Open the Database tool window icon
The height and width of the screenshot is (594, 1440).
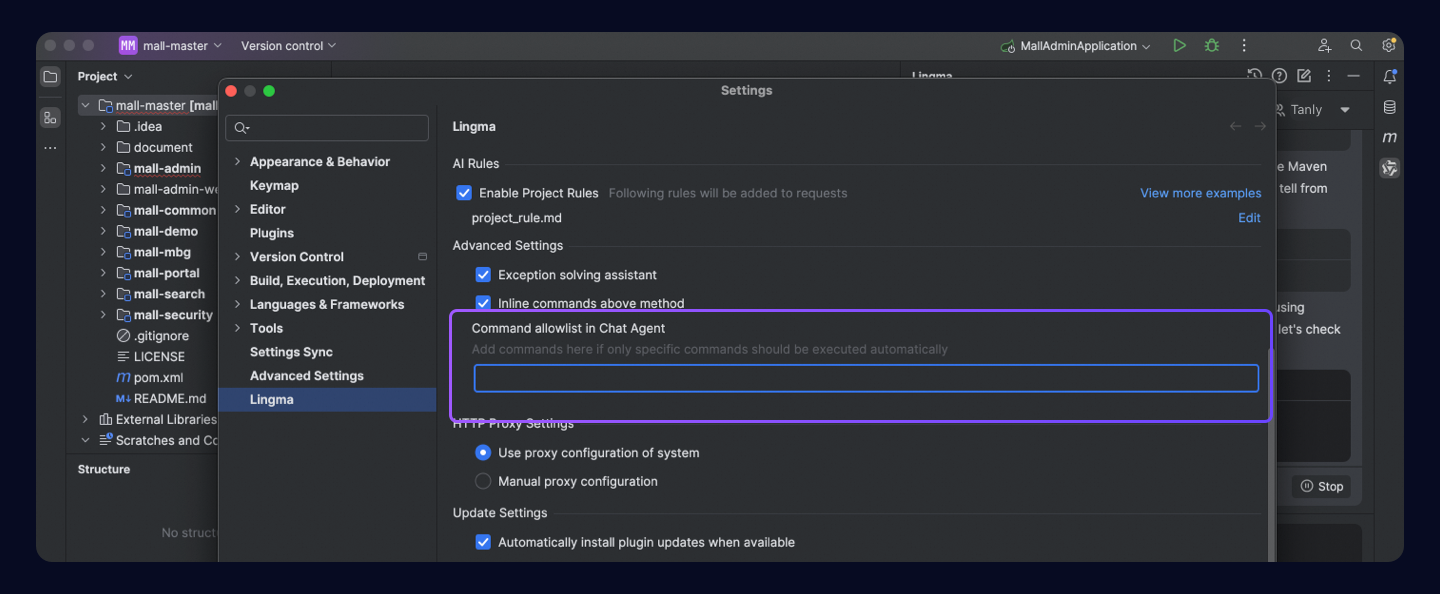(x=1389, y=107)
